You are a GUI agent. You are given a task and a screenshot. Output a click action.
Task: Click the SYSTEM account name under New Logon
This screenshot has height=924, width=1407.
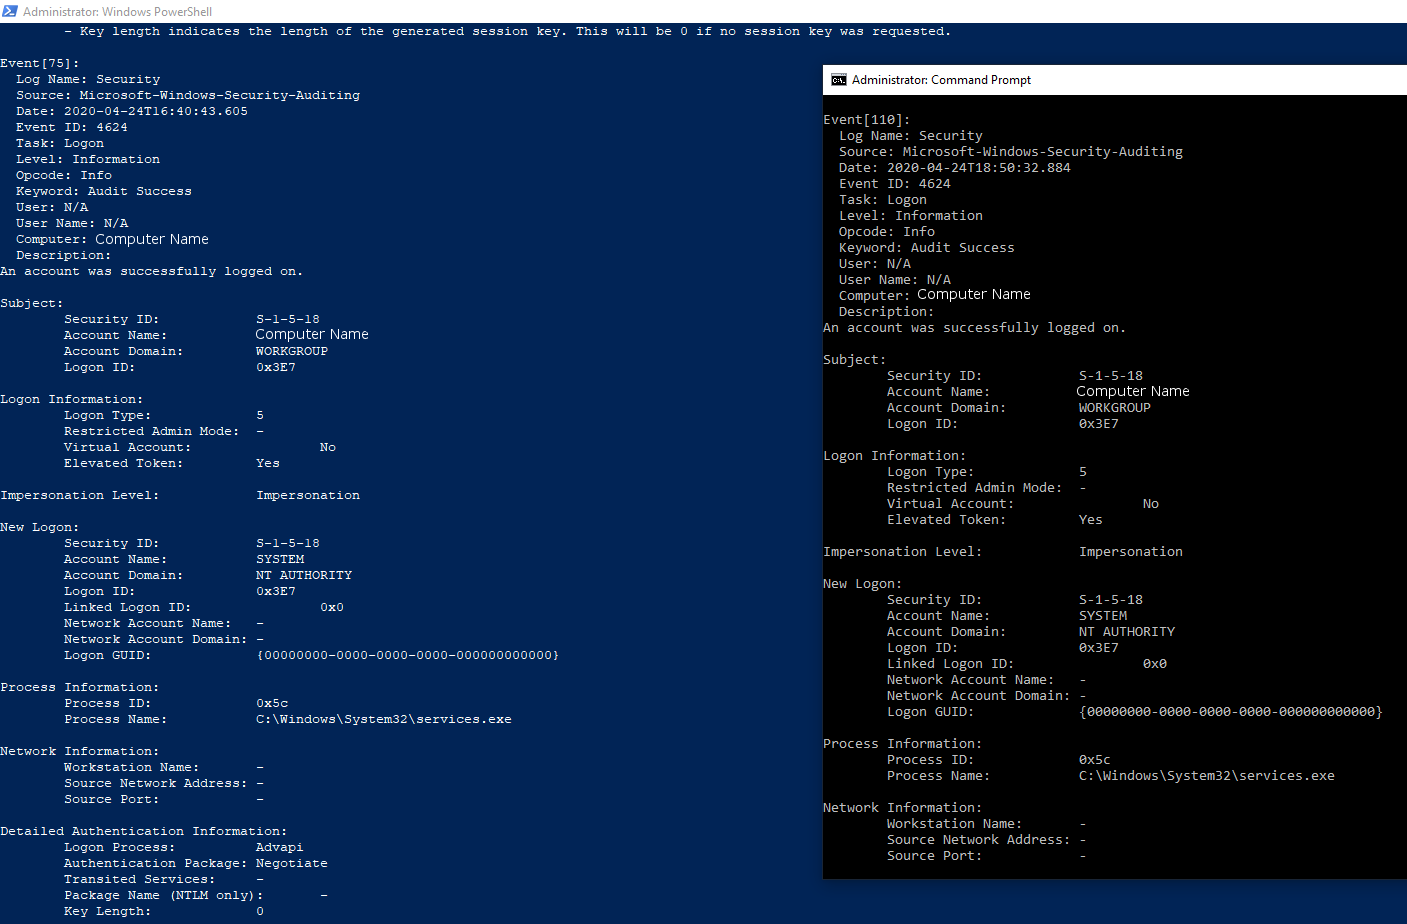pyautogui.click(x=278, y=558)
